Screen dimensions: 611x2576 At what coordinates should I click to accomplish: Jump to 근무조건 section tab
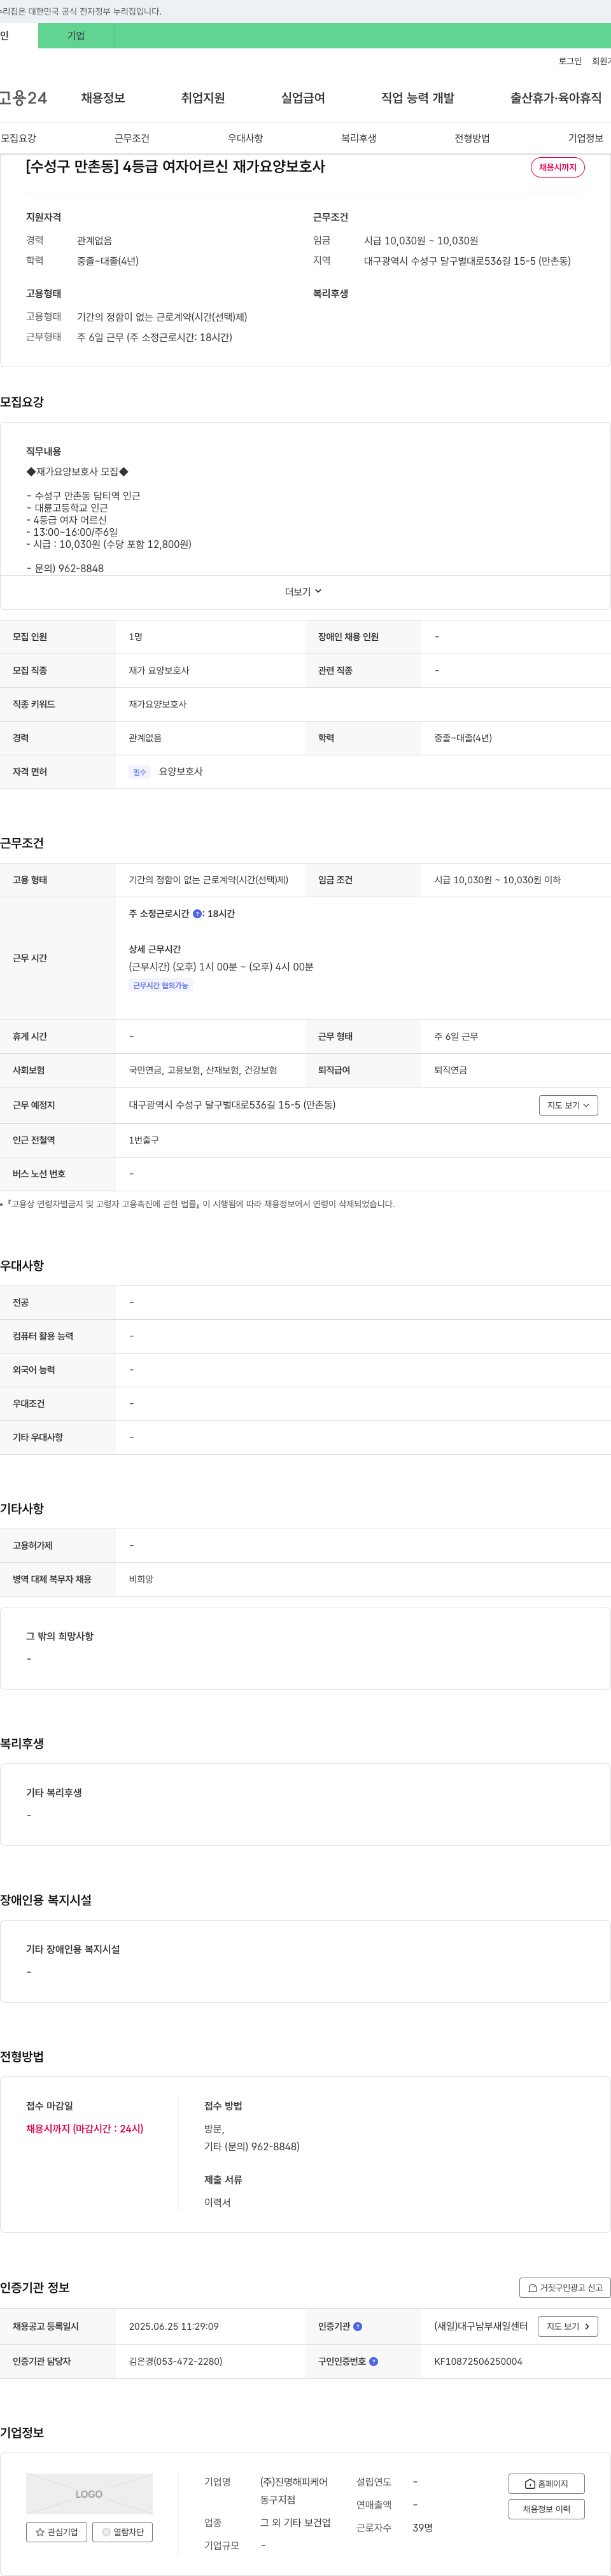pos(132,138)
